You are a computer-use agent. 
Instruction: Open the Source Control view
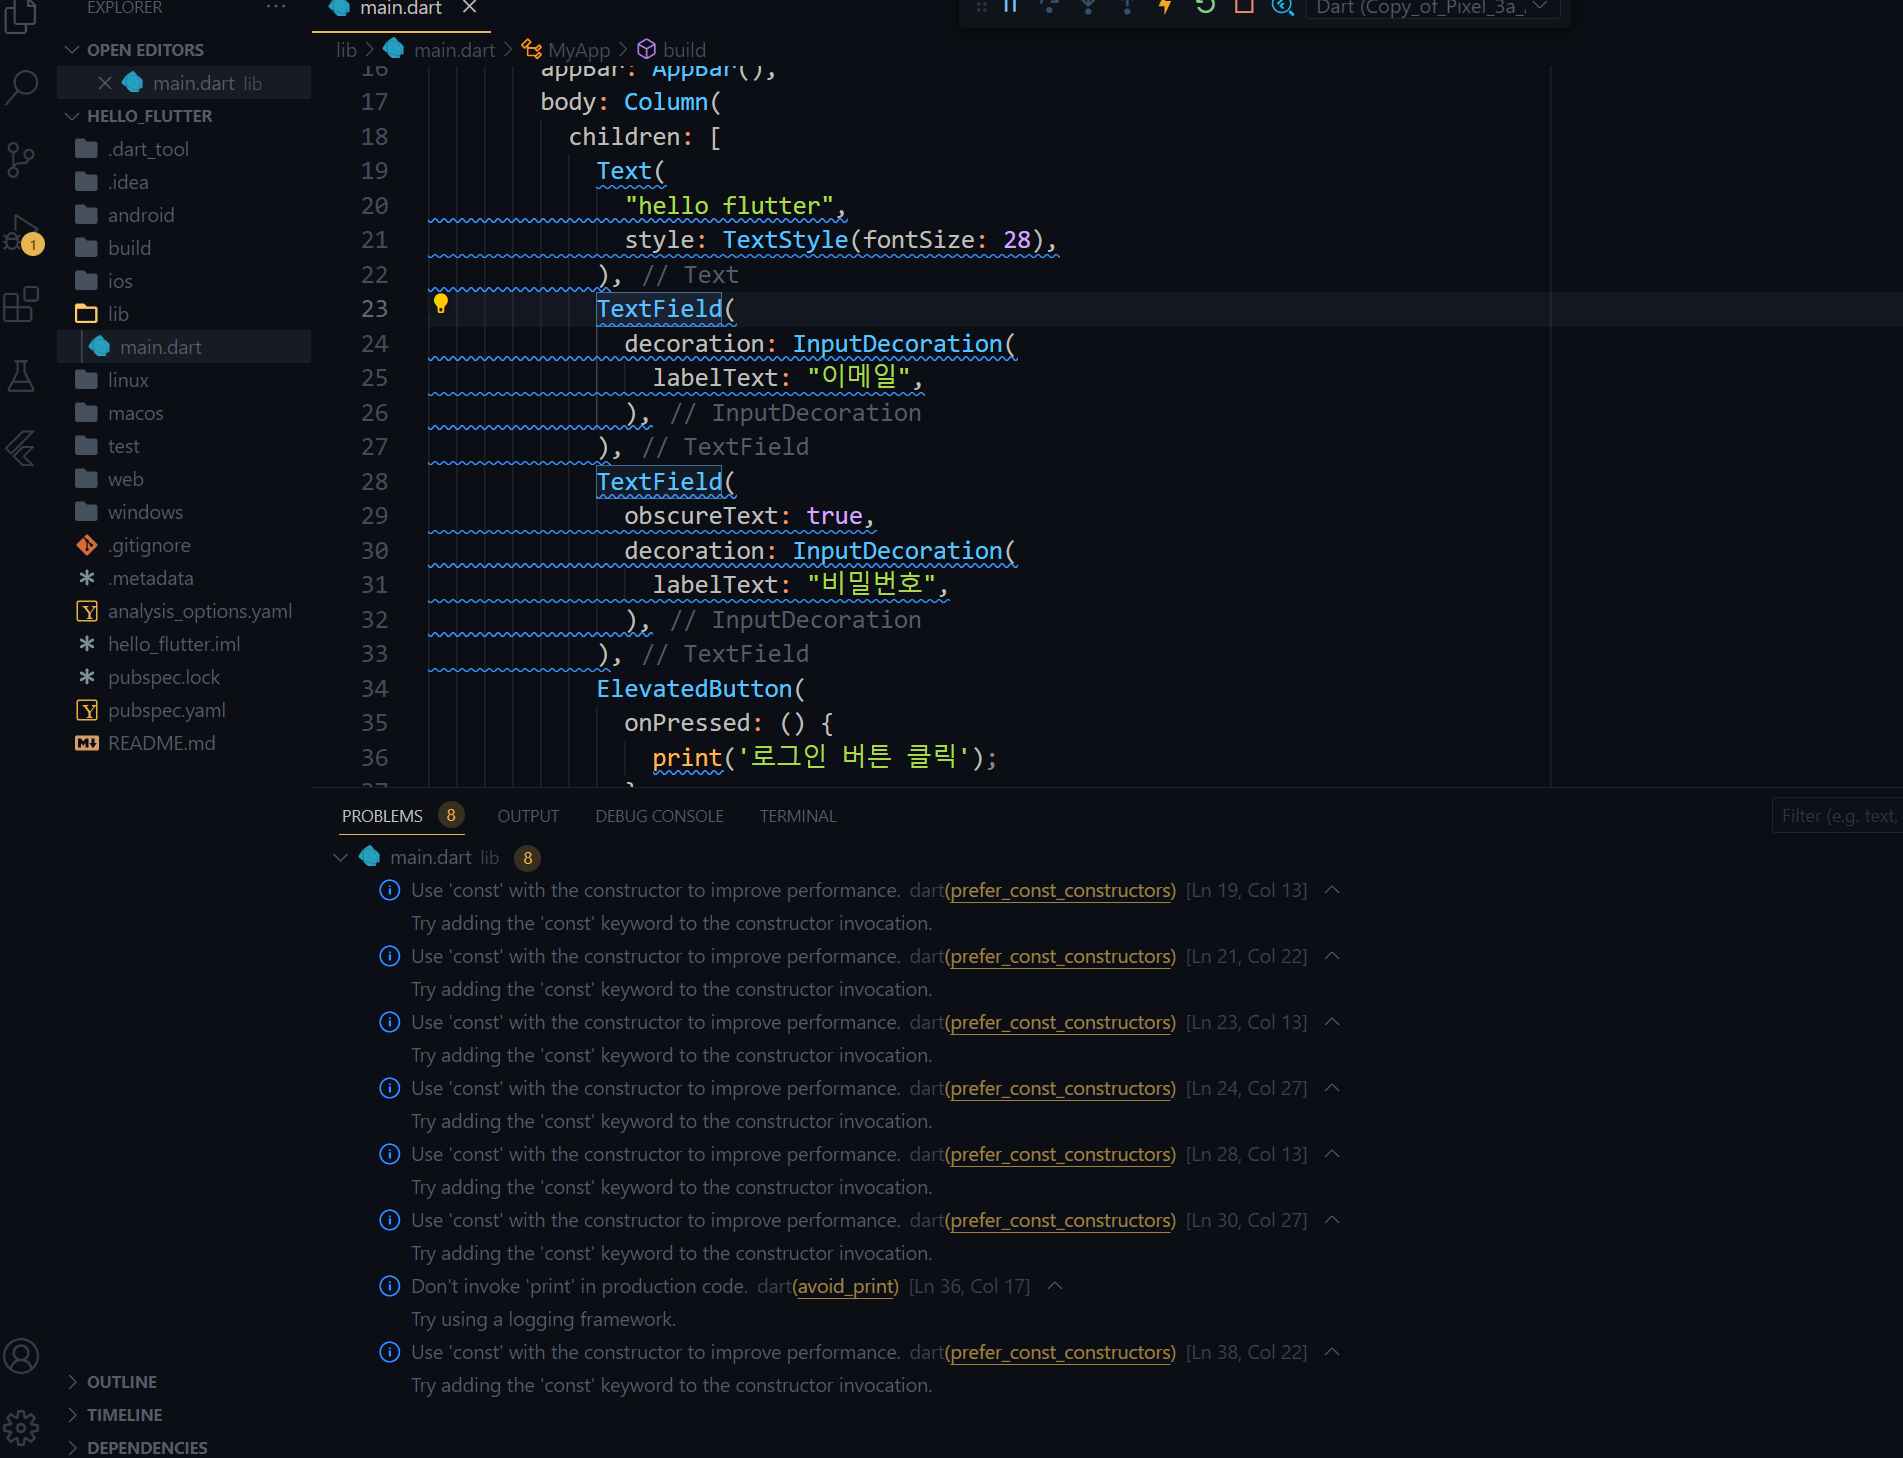[21, 160]
